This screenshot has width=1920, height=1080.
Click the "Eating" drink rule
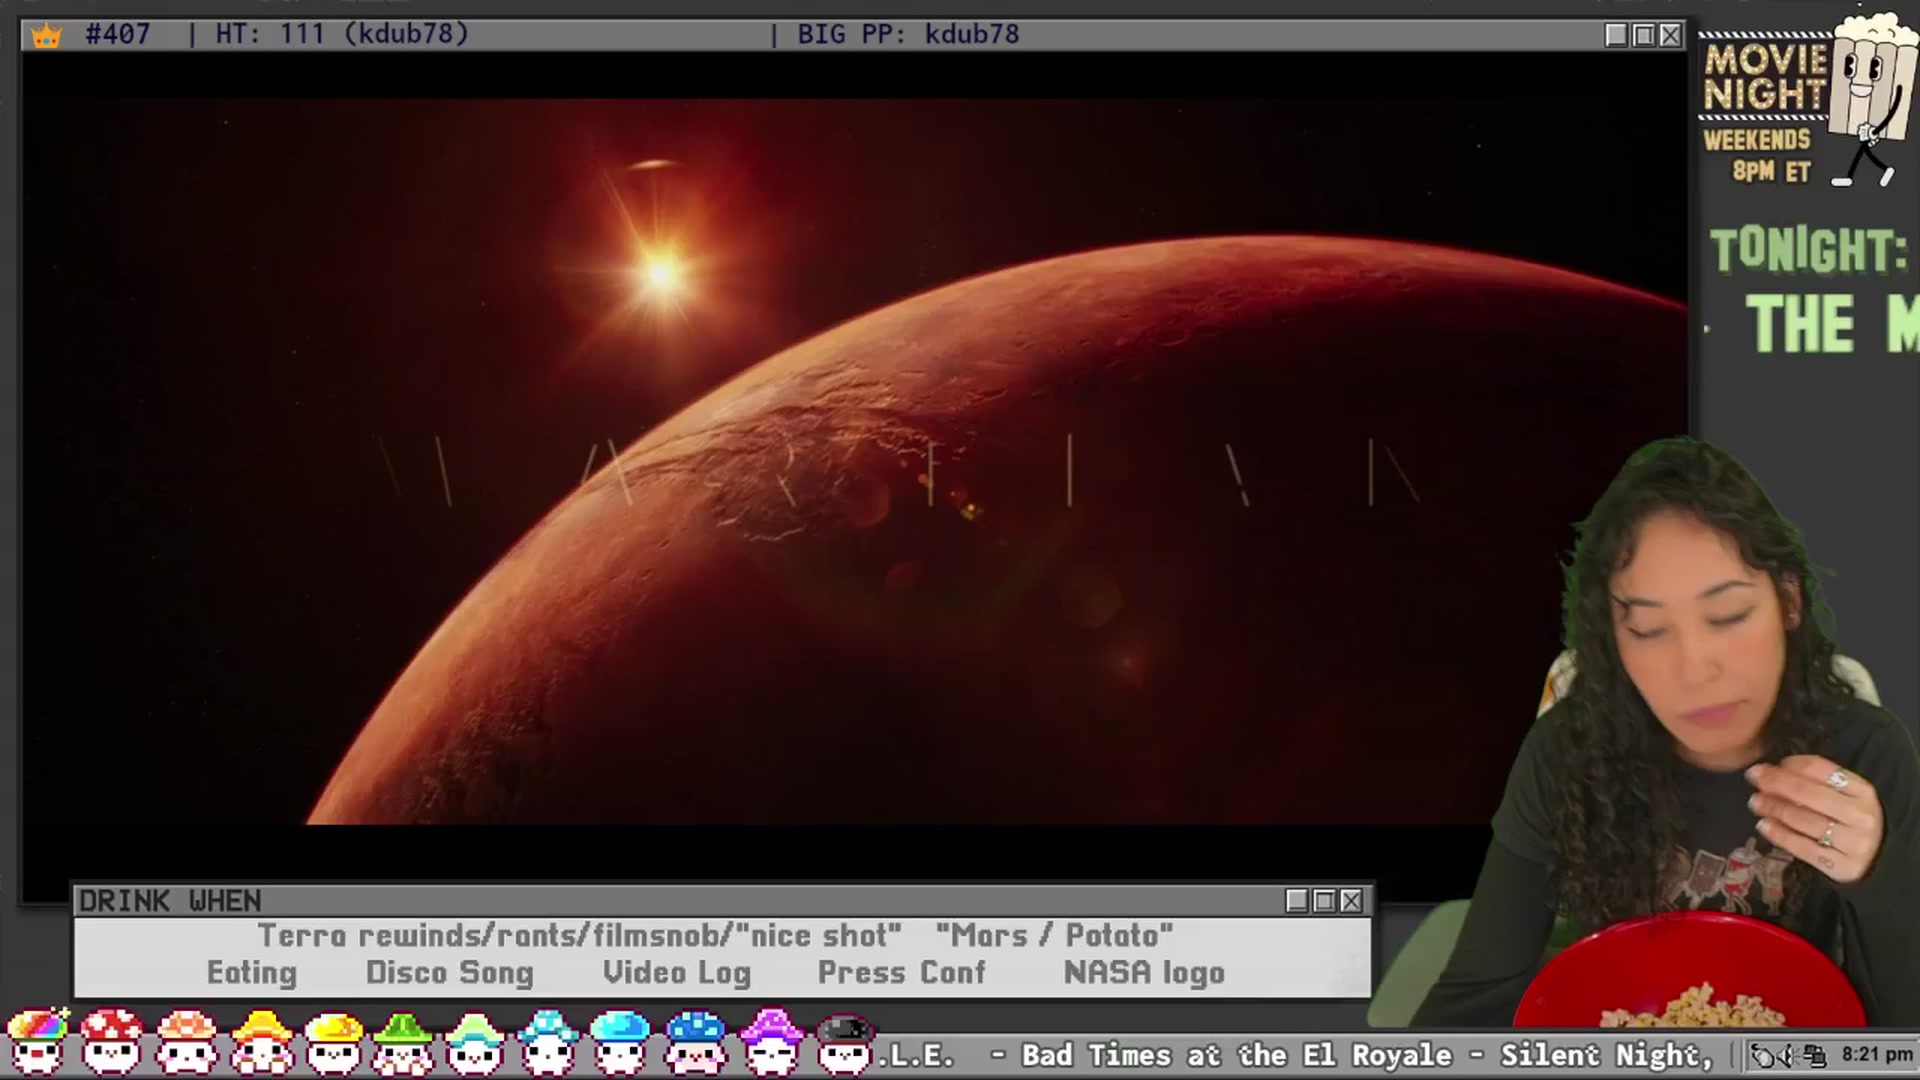[252, 973]
